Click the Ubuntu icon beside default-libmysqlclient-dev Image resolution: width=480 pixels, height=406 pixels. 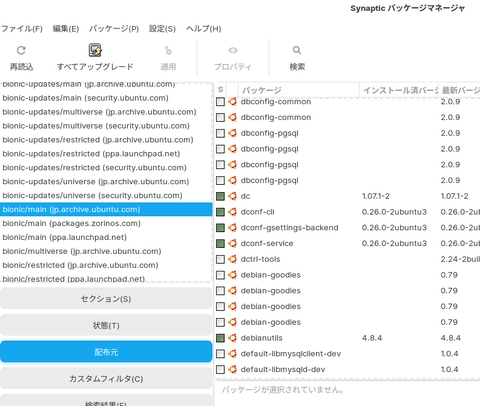point(232,354)
